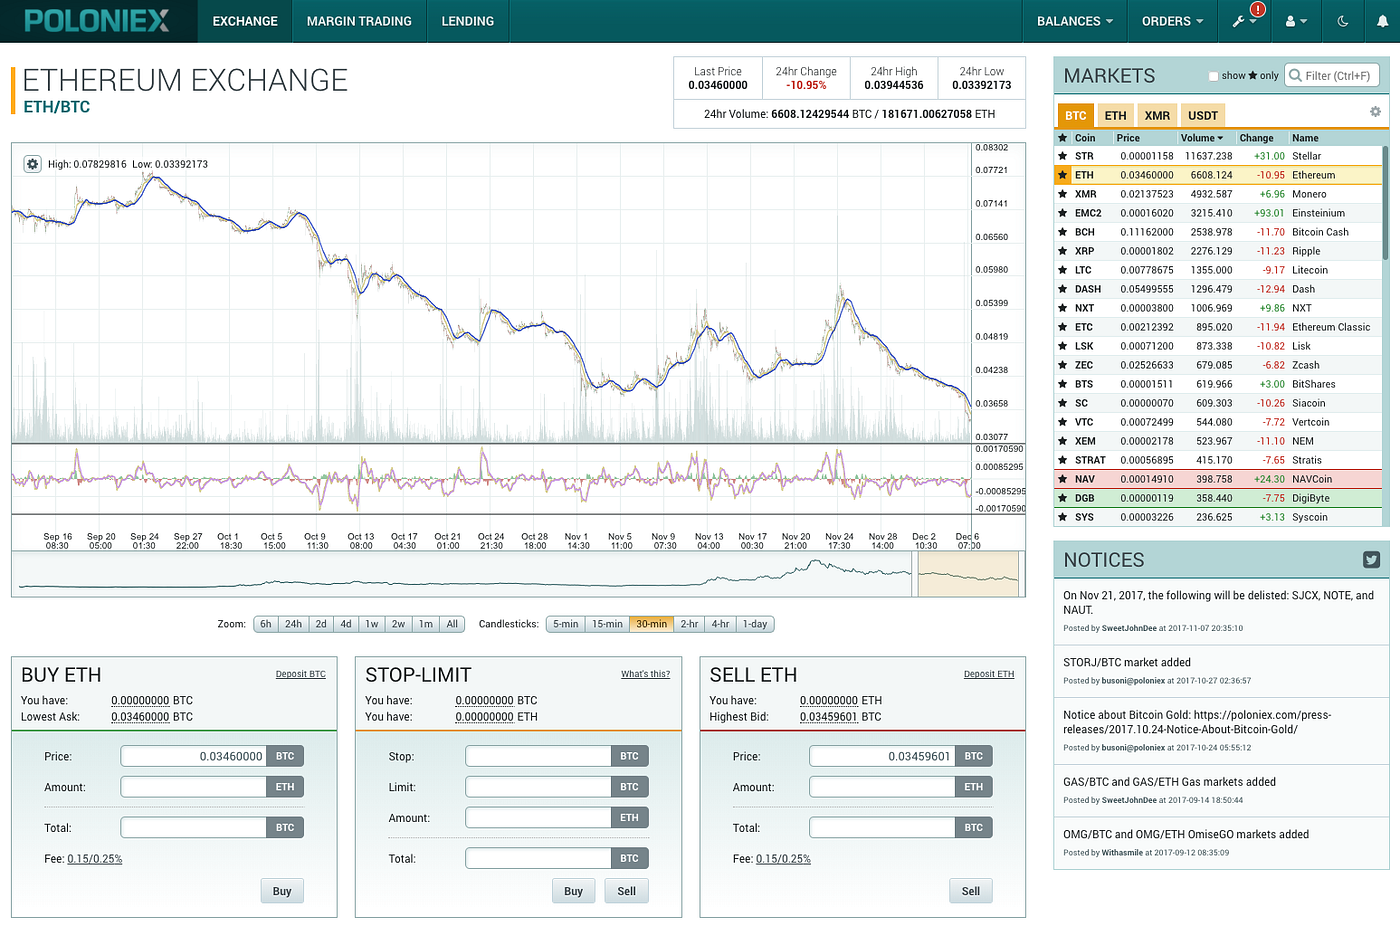This screenshot has height=938, width=1400.
Task: Click the Stop-Limit Stop field
Action: [x=538, y=756]
